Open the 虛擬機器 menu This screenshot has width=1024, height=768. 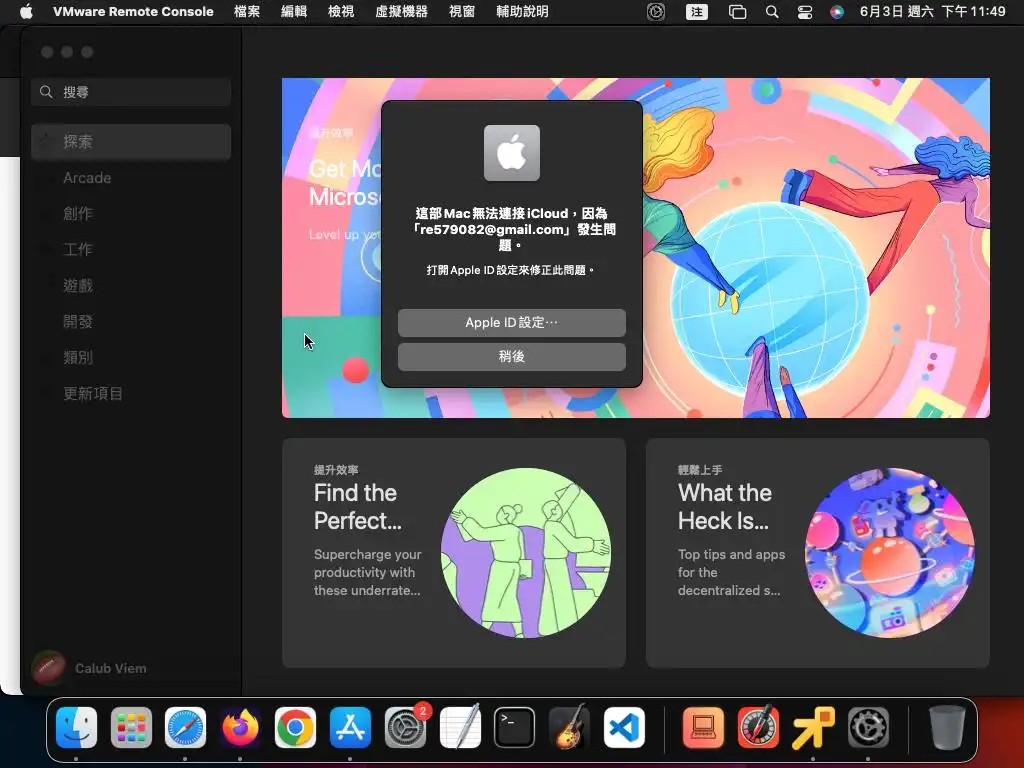[402, 12]
